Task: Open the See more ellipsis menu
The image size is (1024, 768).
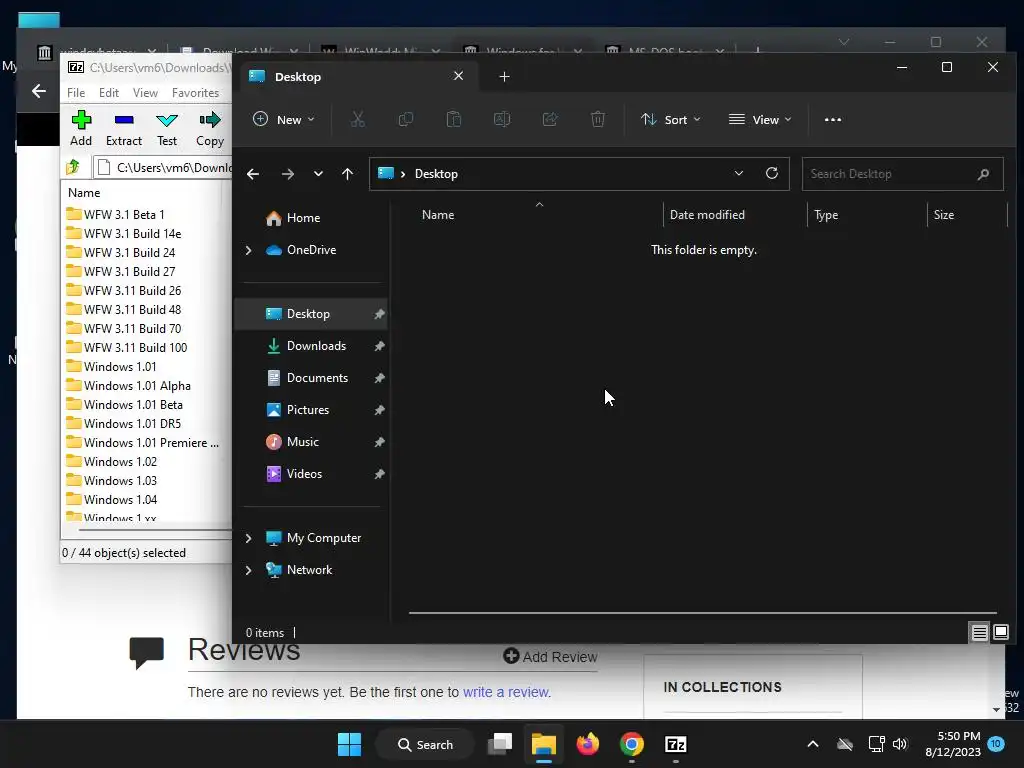Action: click(x=833, y=120)
